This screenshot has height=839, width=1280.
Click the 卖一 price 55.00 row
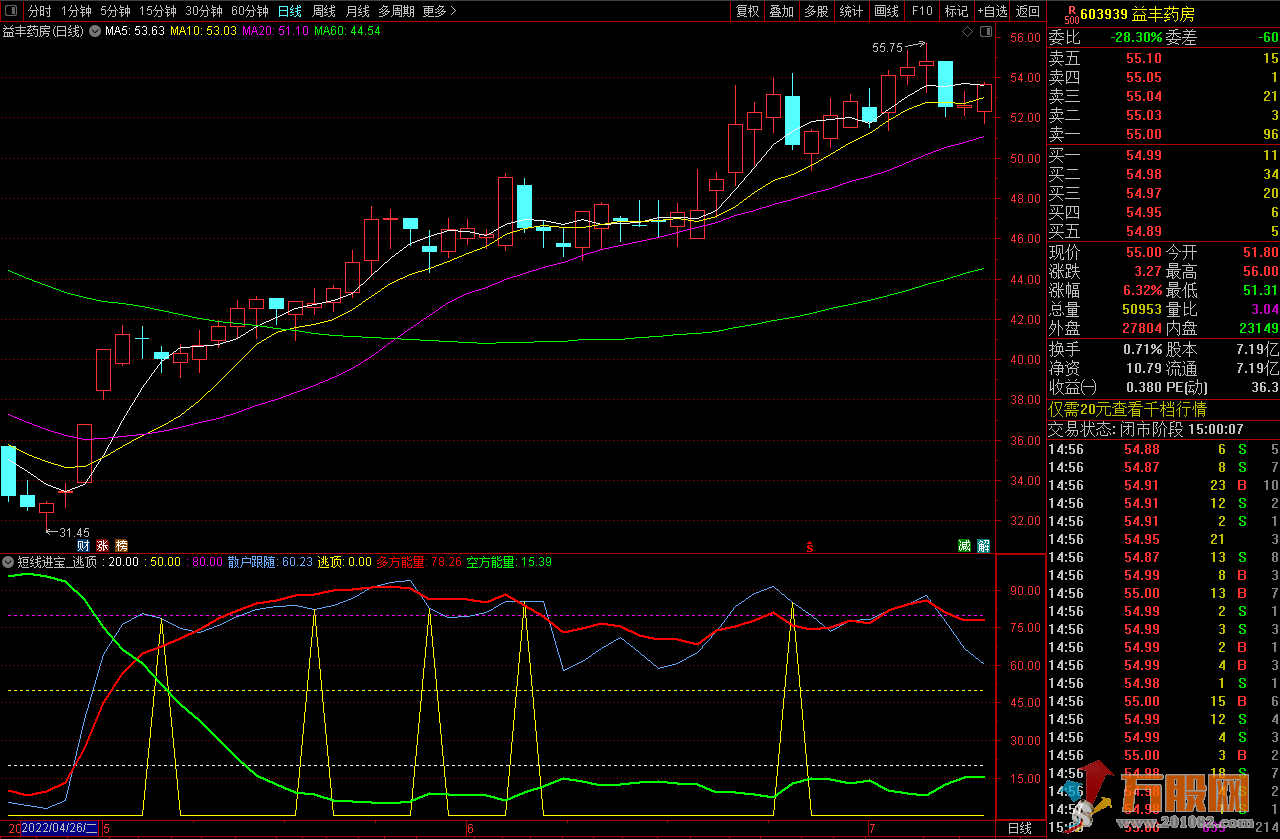(x=1163, y=134)
